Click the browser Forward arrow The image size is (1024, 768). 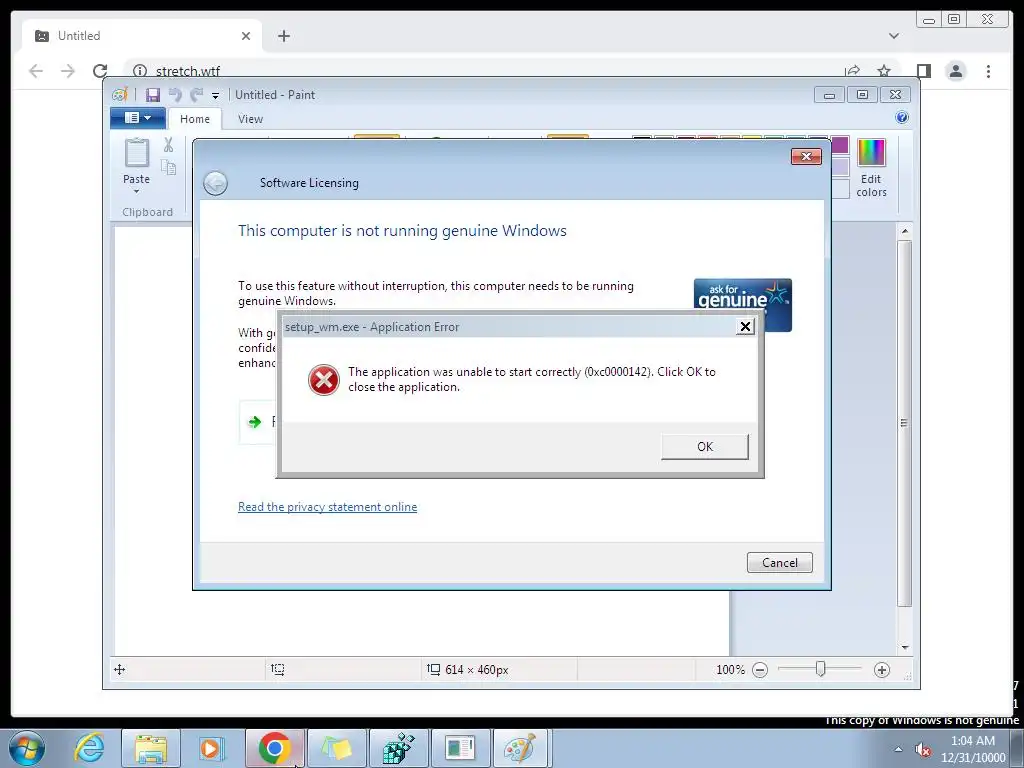[68, 71]
